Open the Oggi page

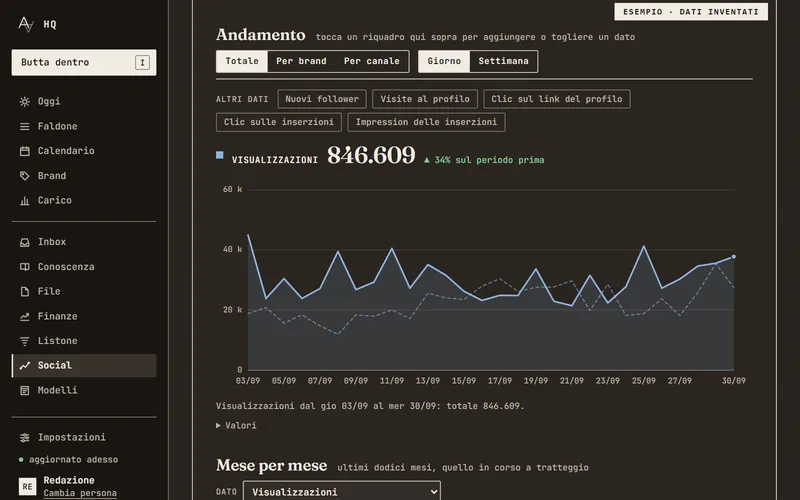coord(84,102)
